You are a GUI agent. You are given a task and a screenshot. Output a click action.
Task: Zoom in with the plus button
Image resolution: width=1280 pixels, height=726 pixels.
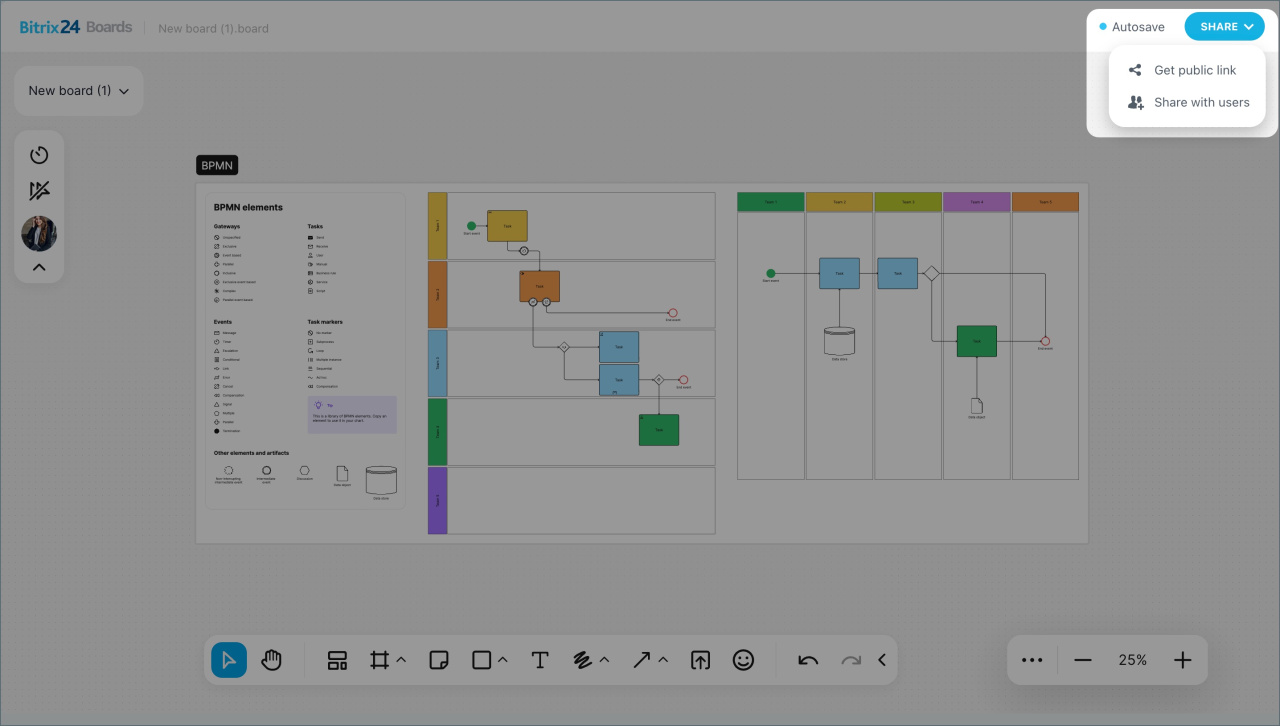1183,660
